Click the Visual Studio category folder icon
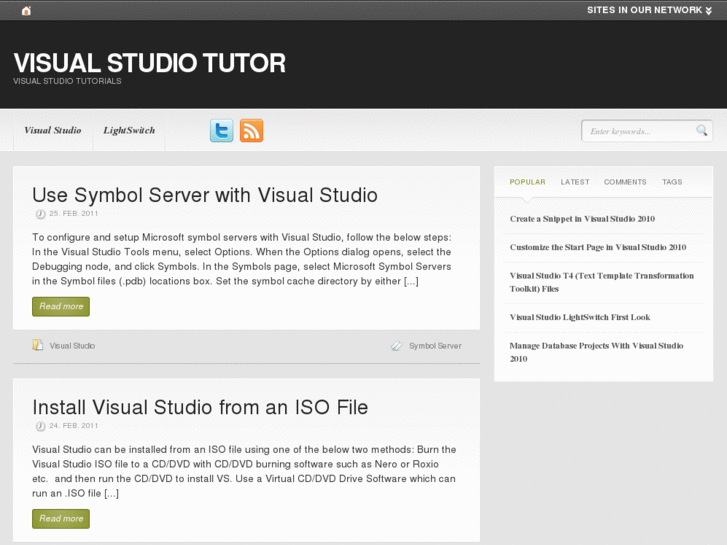This screenshot has width=727, height=545. point(38,345)
